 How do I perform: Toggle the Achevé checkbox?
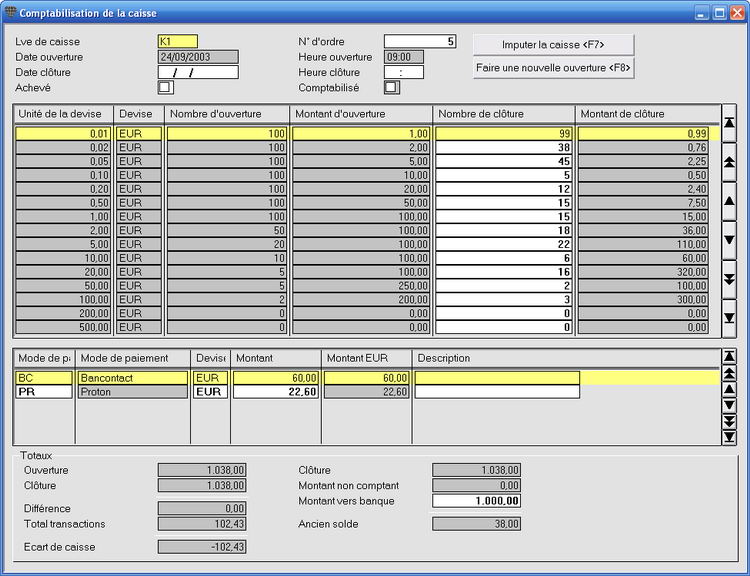point(165,88)
